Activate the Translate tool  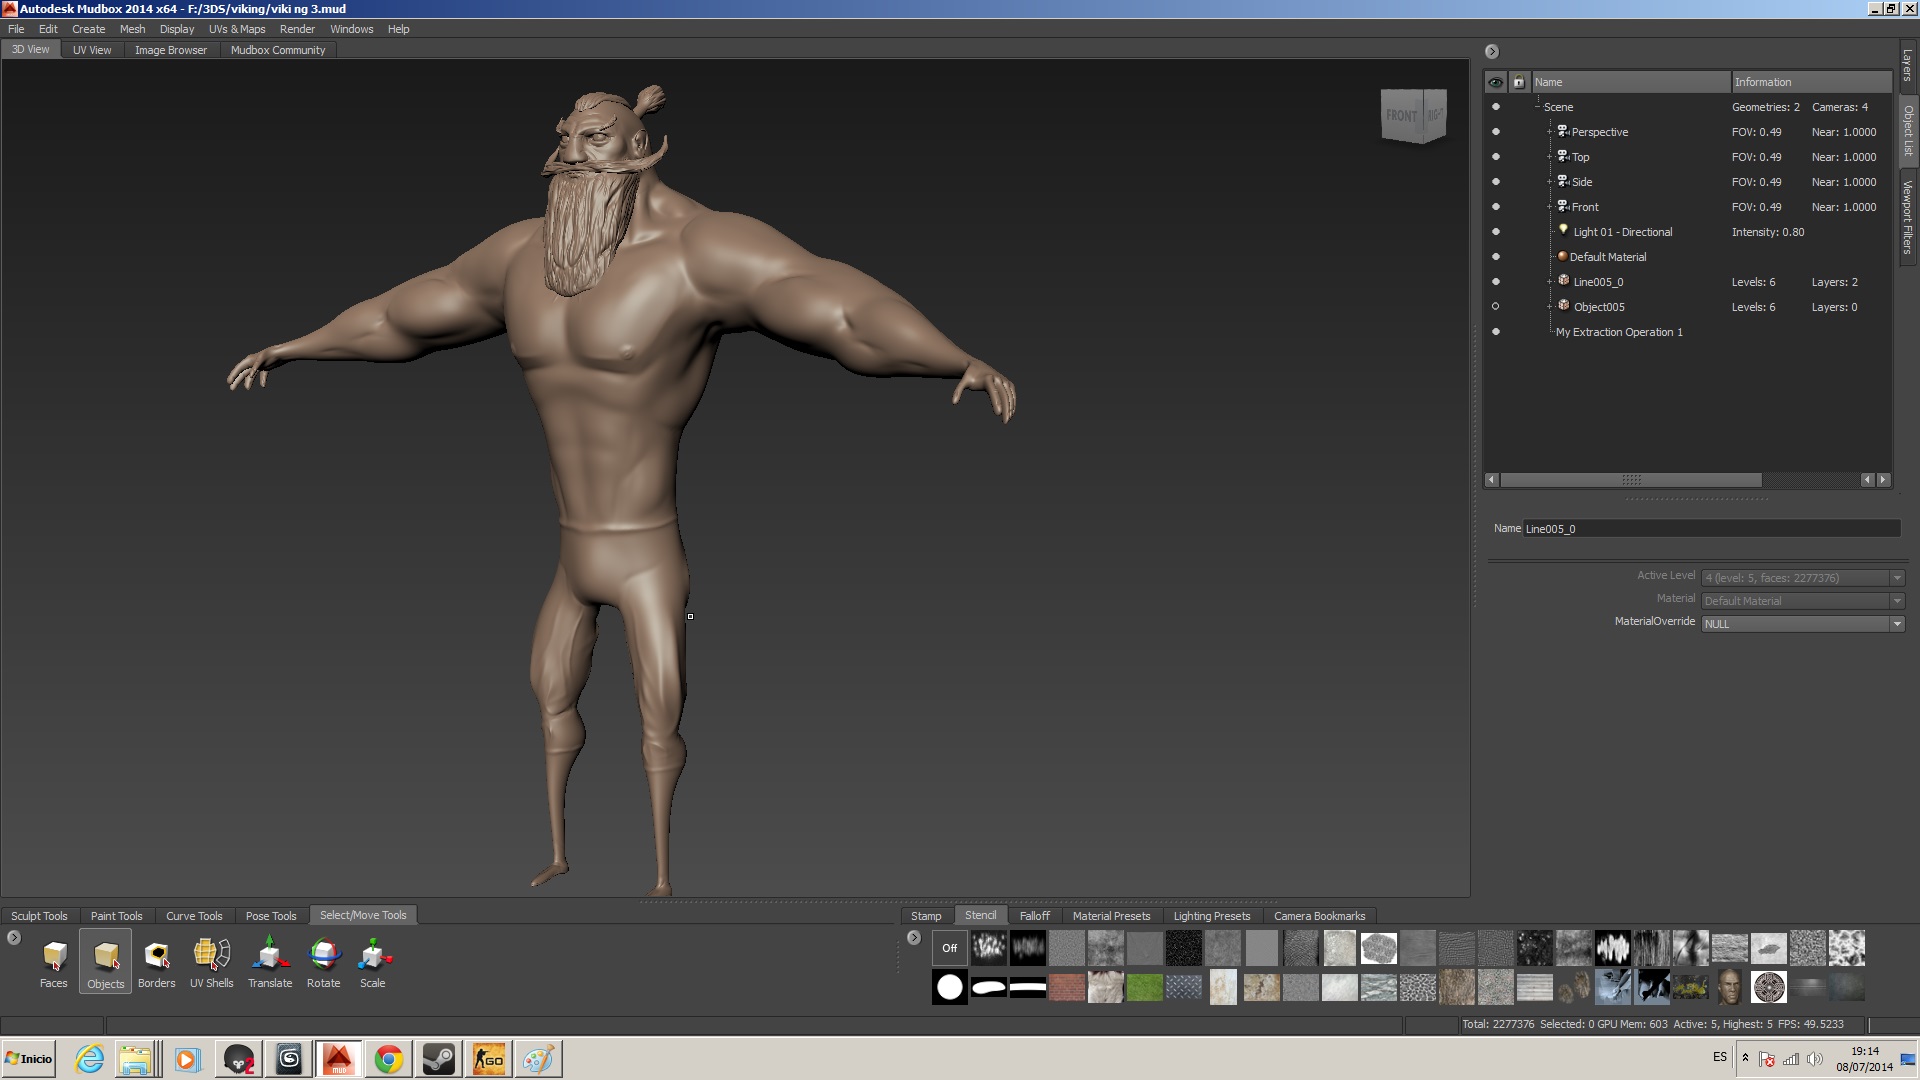[270, 962]
